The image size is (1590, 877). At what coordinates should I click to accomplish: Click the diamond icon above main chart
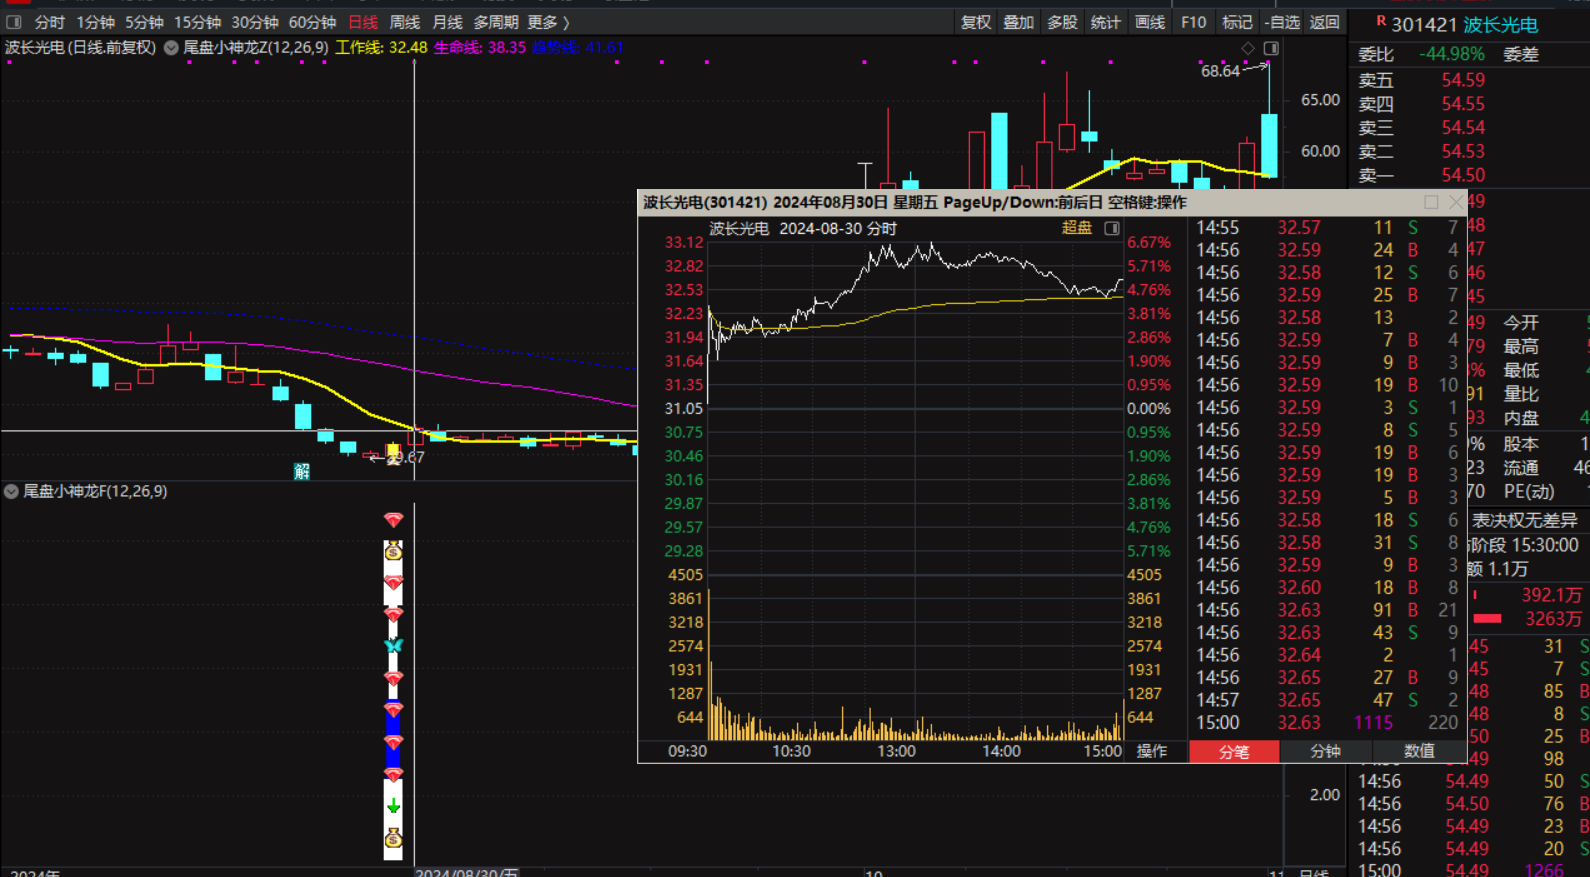(x=1248, y=48)
